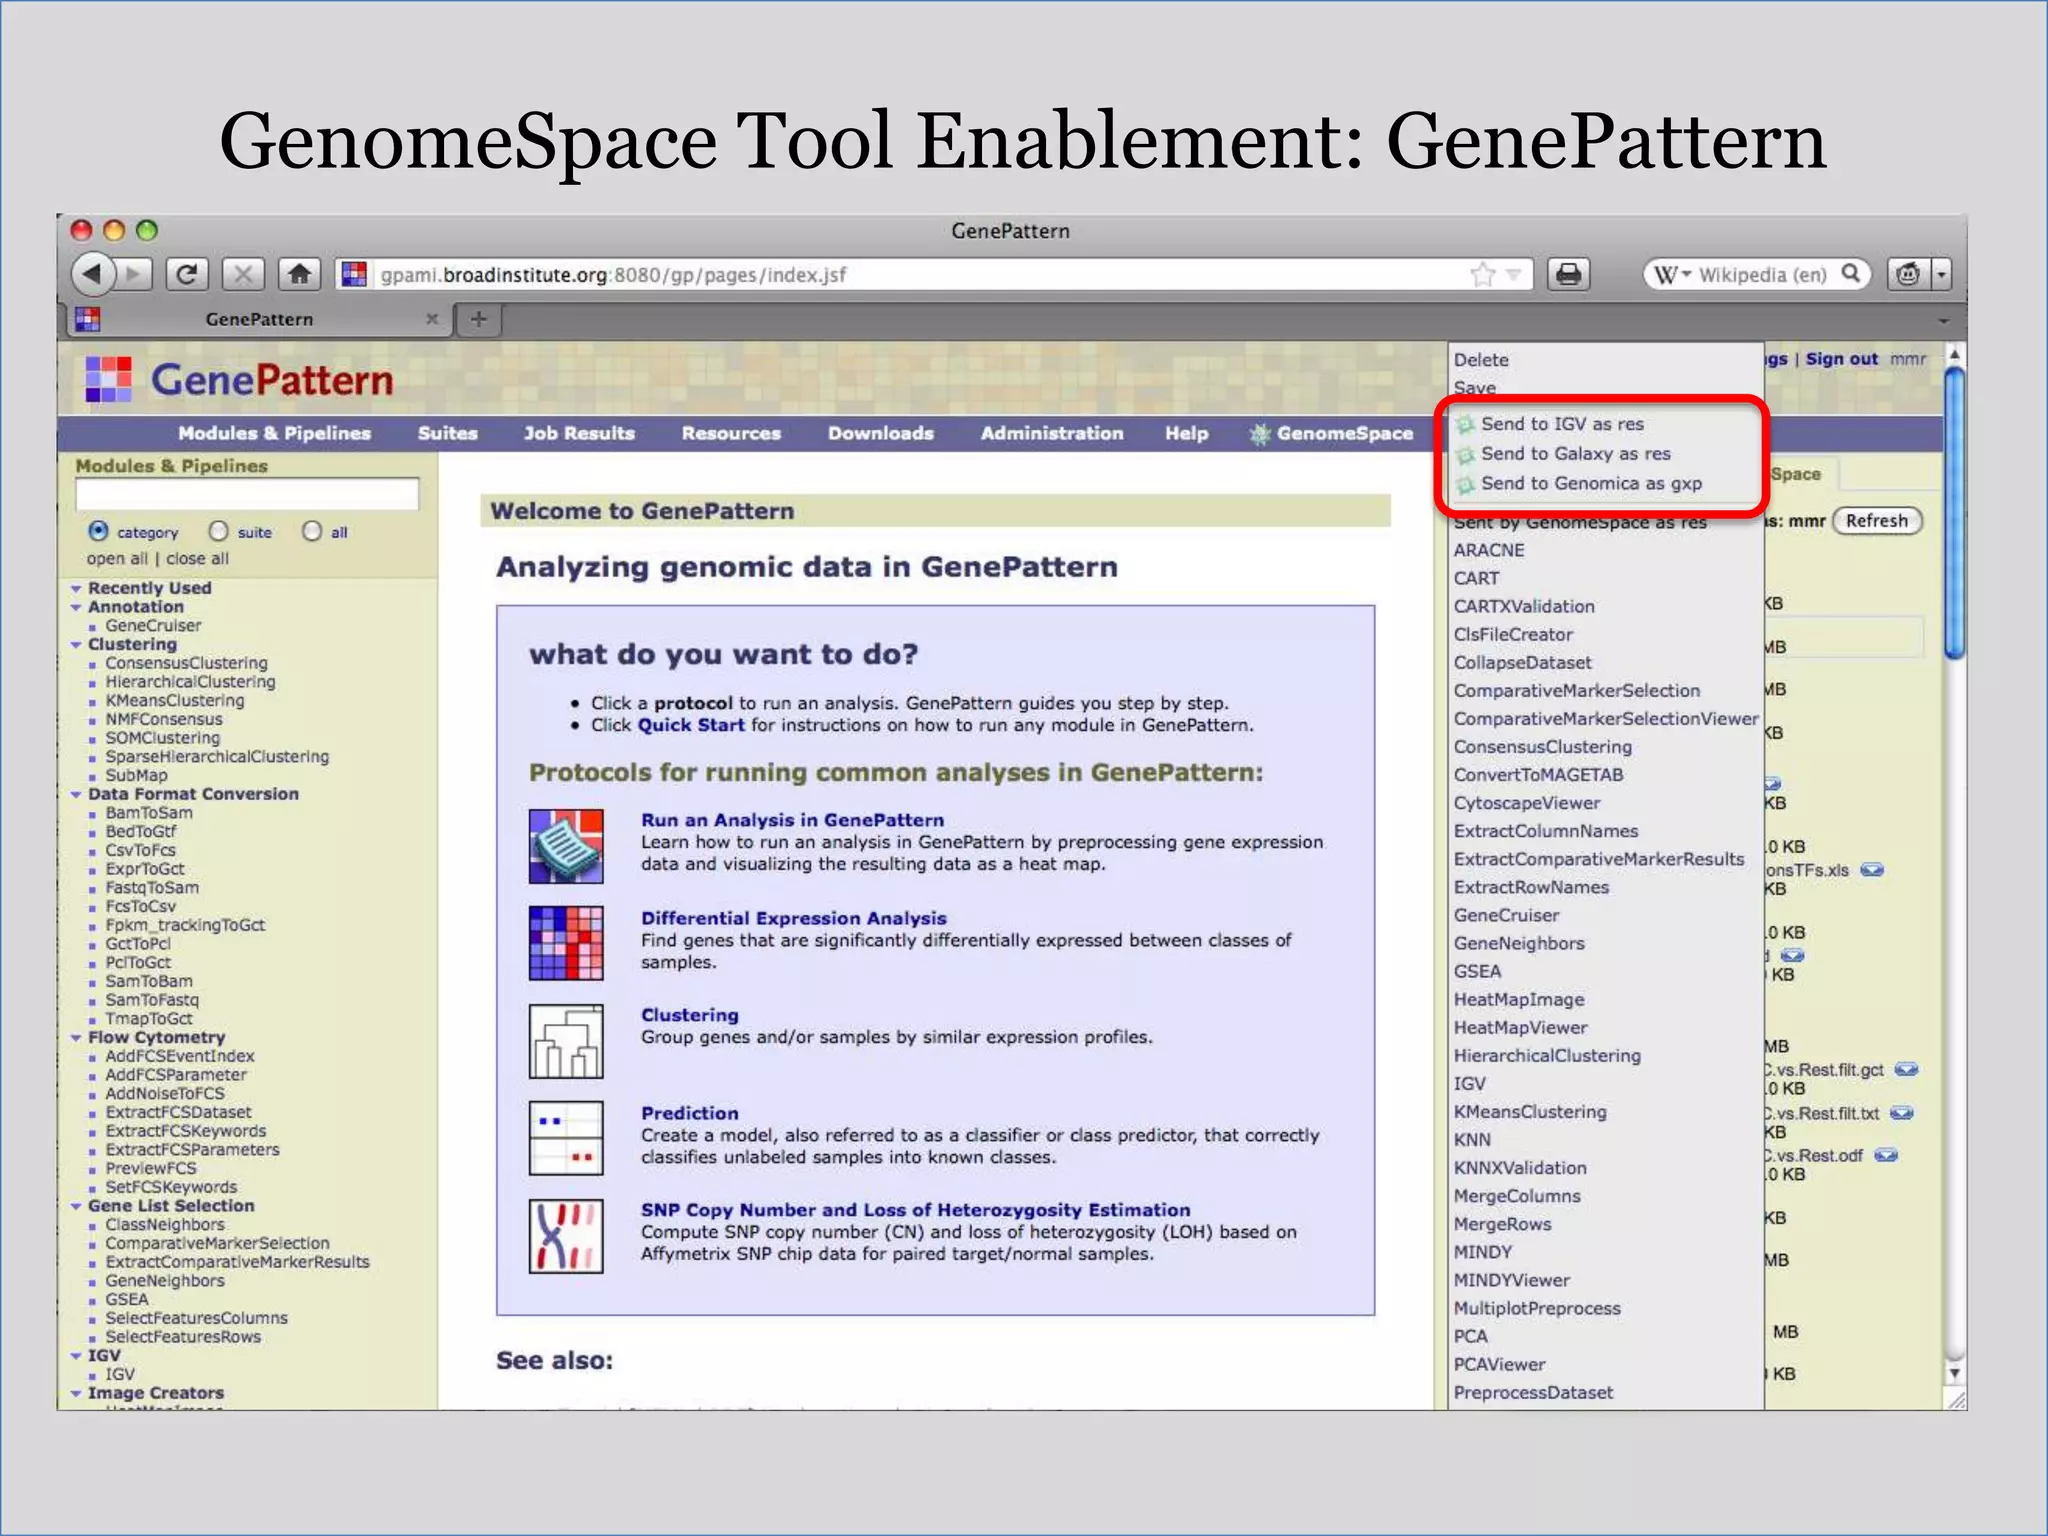Open the browser home page icon

click(x=299, y=273)
